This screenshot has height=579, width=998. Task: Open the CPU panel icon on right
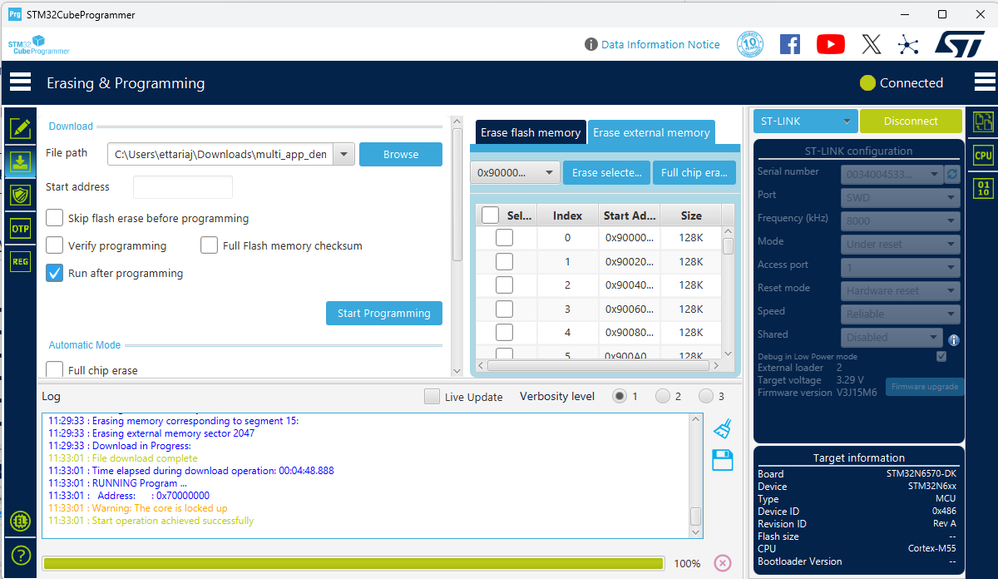pyautogui.click(x=983, y=155)
